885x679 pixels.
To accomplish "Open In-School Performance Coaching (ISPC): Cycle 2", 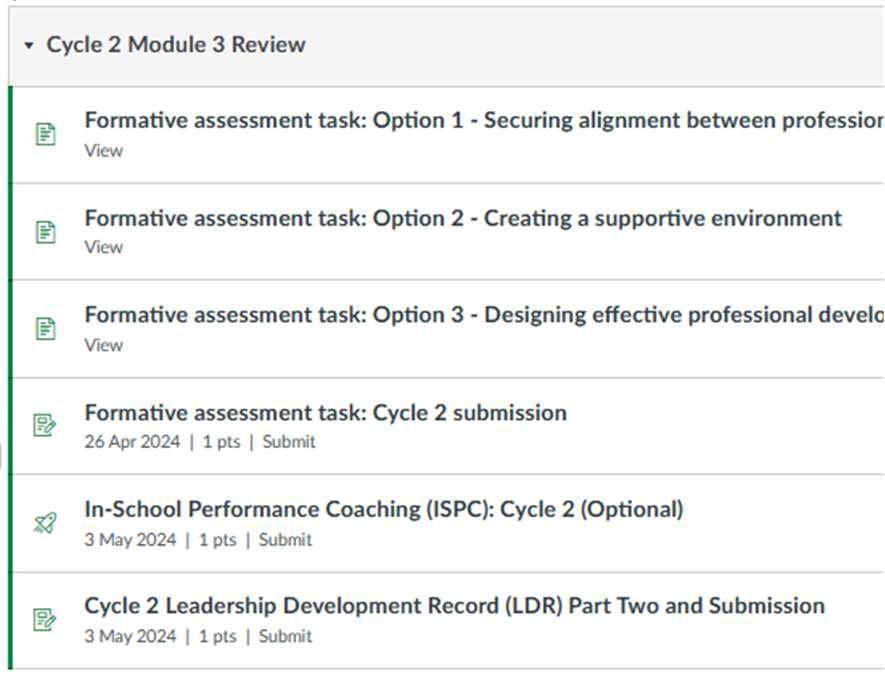I will [x=383, y=509].
